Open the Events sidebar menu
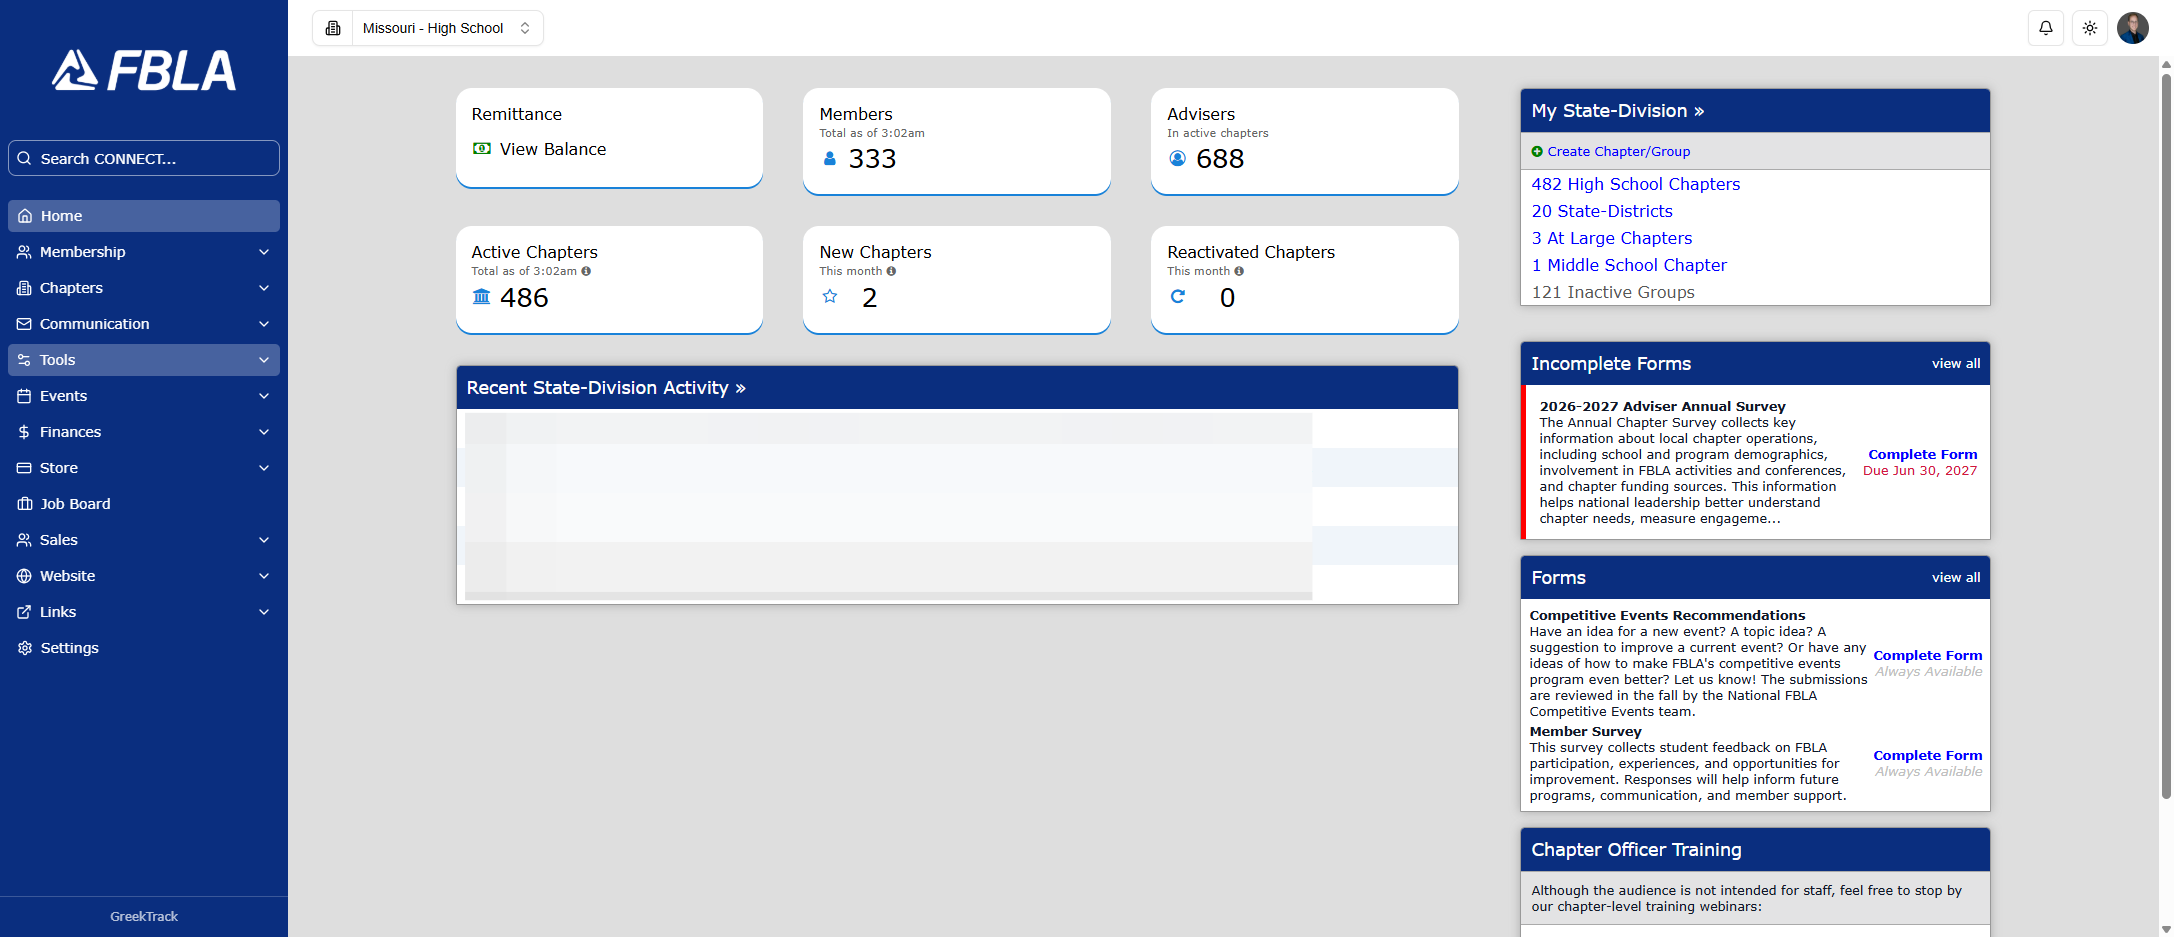The image size is (2174, 937). point(144,396)
